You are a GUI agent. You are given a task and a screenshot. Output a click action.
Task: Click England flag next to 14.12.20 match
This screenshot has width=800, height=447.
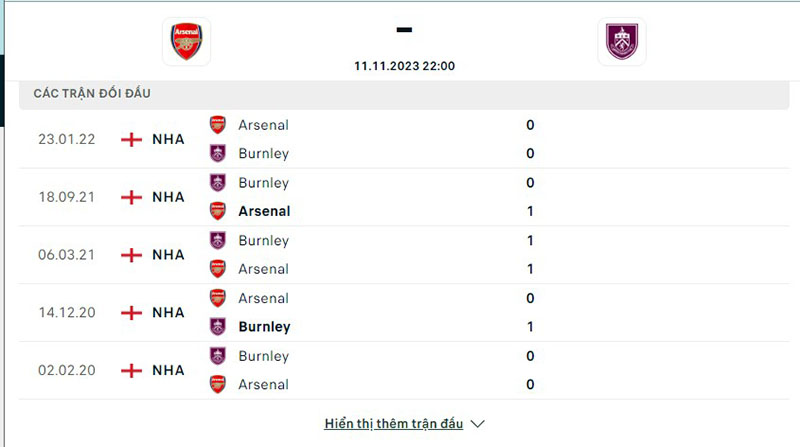pos(131,313)
